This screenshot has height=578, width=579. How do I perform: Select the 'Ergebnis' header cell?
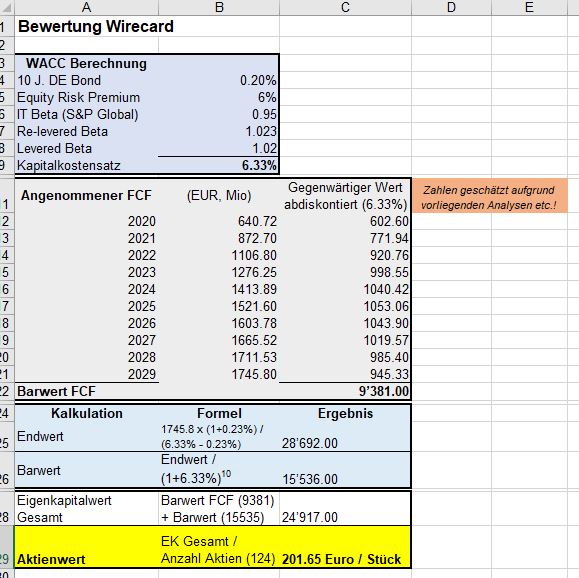tap(345, 414)
